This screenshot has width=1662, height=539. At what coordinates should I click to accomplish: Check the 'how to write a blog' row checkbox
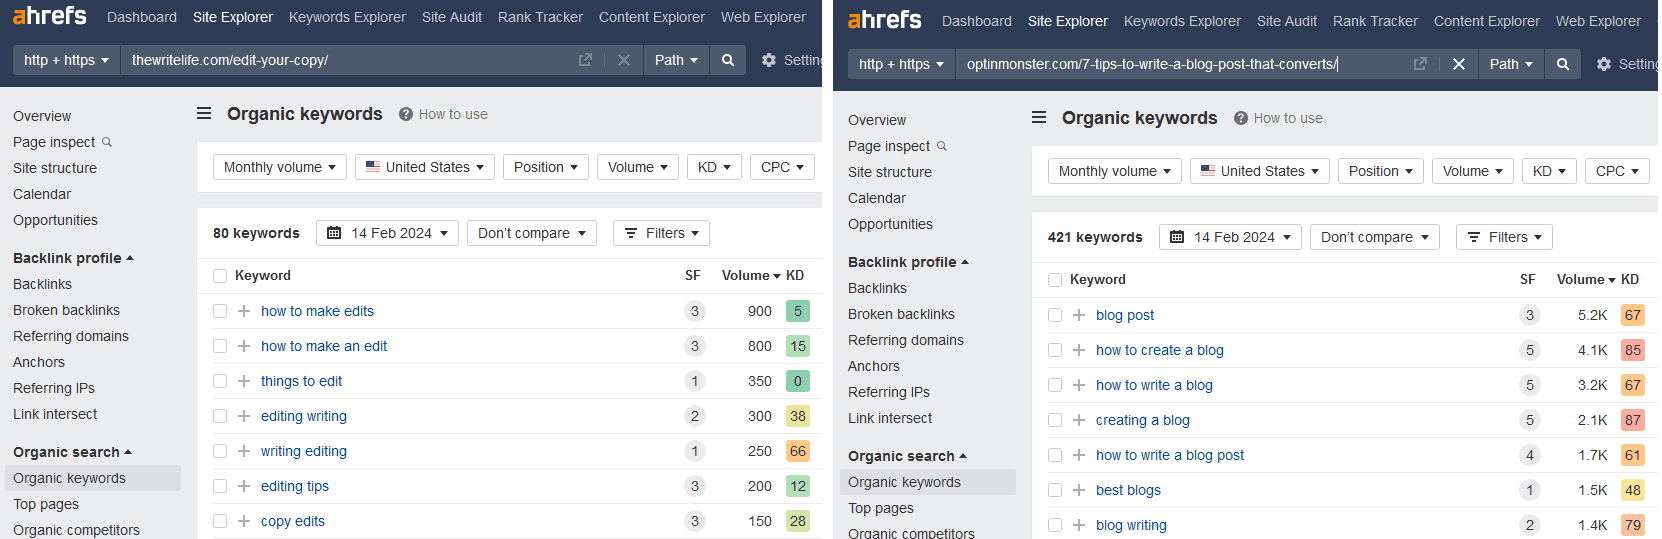click(x=1055, y=385)
